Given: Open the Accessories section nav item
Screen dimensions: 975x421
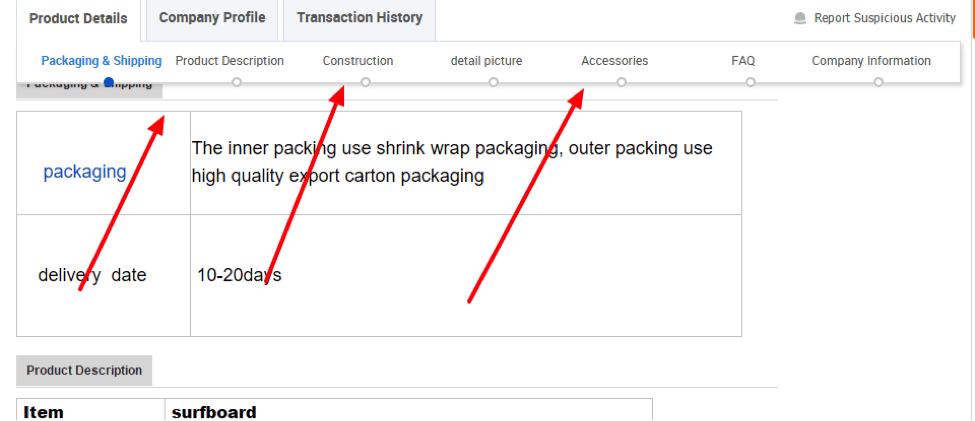Looking at the screenshot, I should (x=614, y=61).
